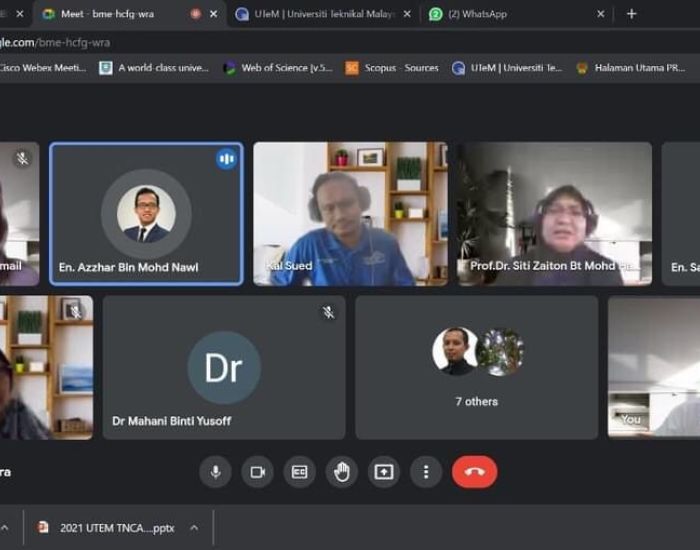Open a new browser tab
The height and width of the screenshot is (550, 700).
click(x=631, y=14)
